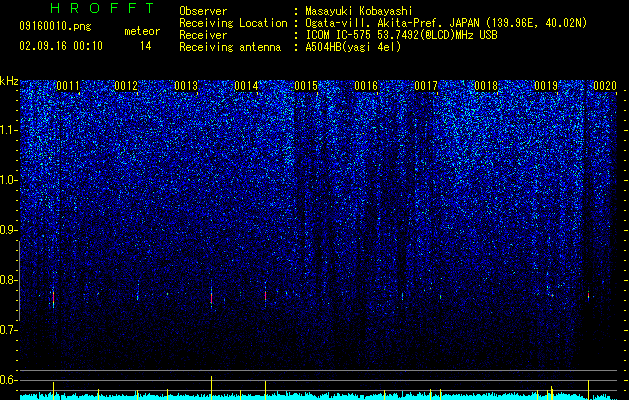Image resolution: width=629 pixels, height=400 pixels.
Task: Click the tallest yellow spike in the bottom graph
Action: pos(211,386)
